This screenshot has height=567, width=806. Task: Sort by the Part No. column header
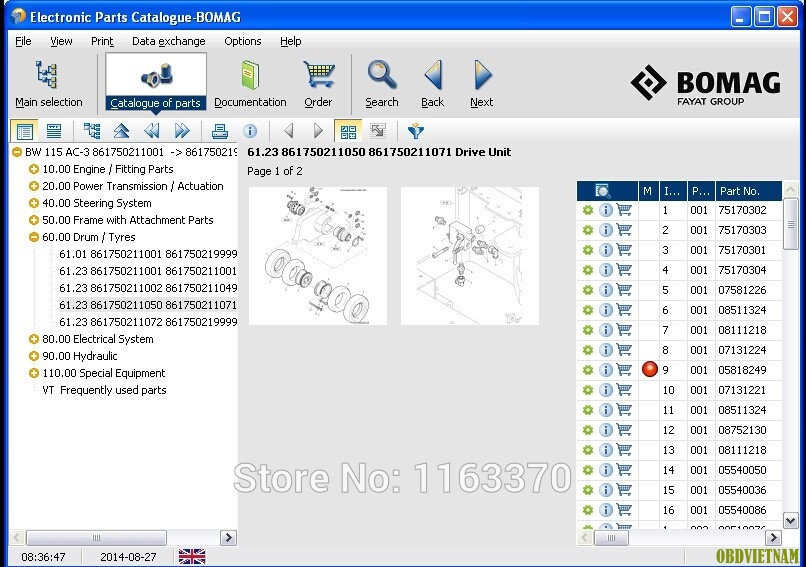748,191
